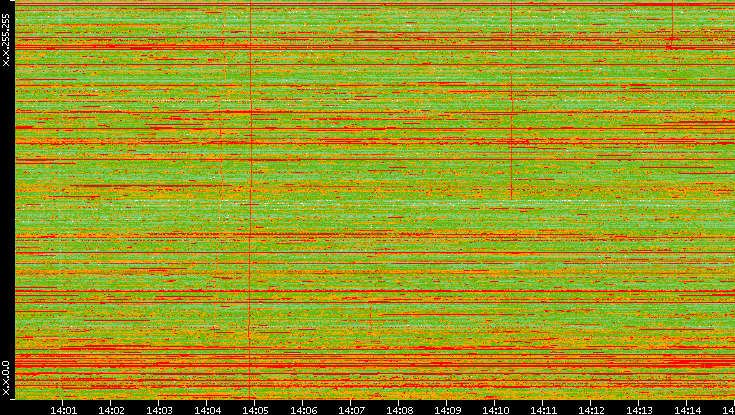
Task: Select the 14:06 tick label
Action: pos(303,410)
